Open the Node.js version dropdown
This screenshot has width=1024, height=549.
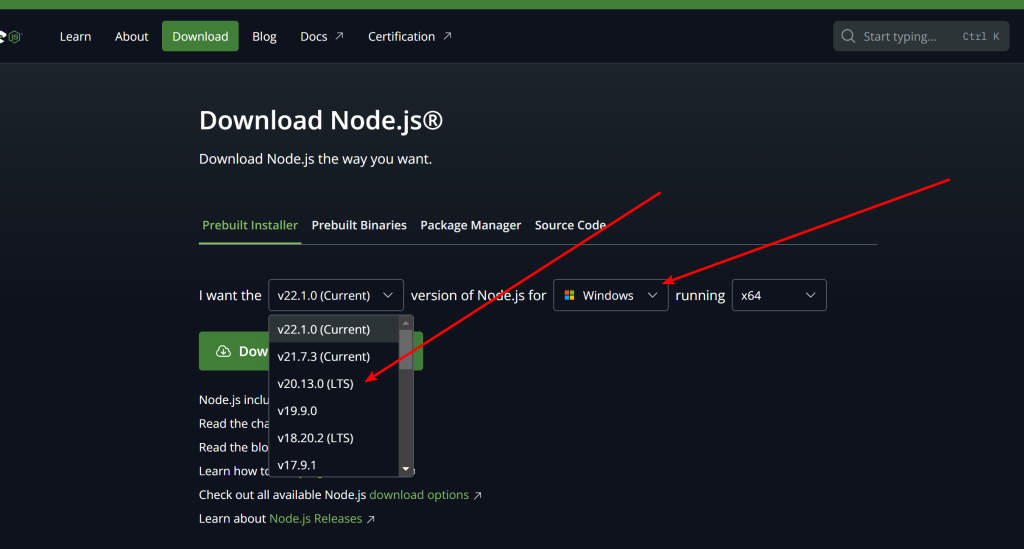point(335,296)
